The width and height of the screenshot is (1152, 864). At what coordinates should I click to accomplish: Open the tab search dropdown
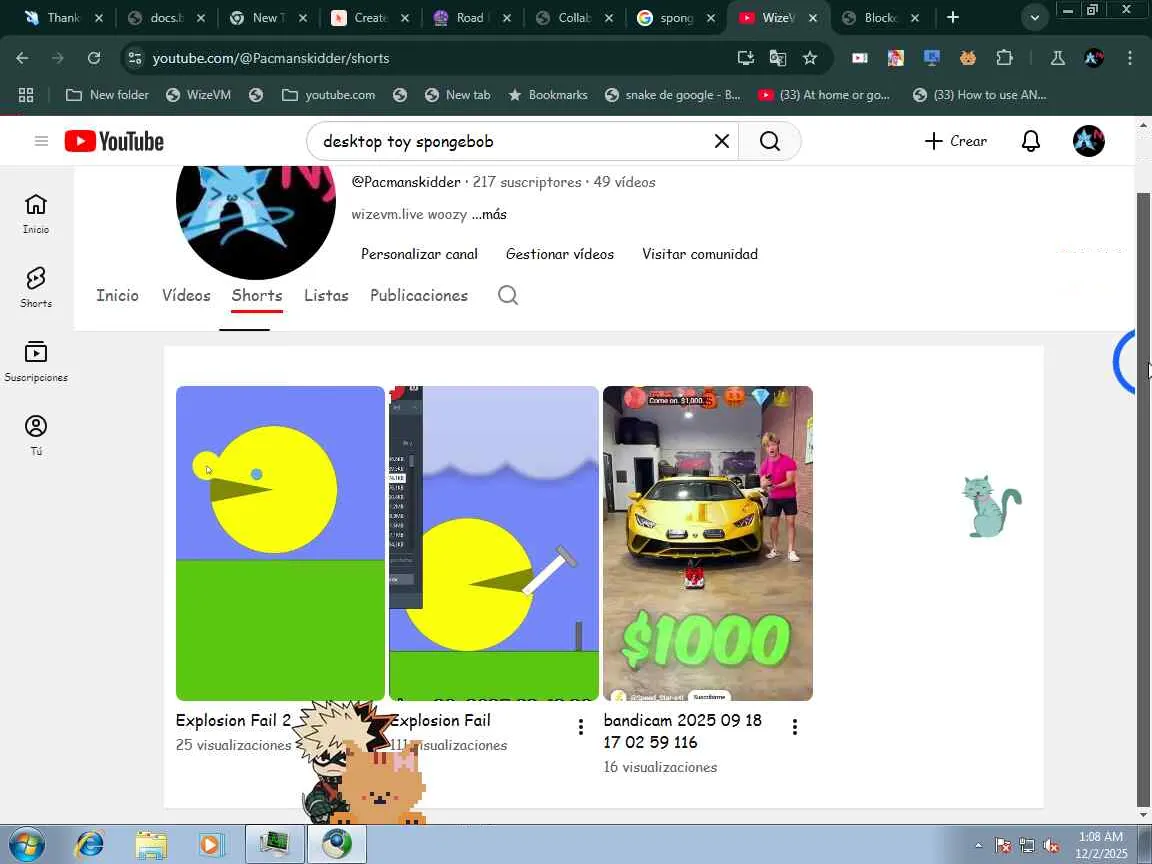[x=1034, y=18]
